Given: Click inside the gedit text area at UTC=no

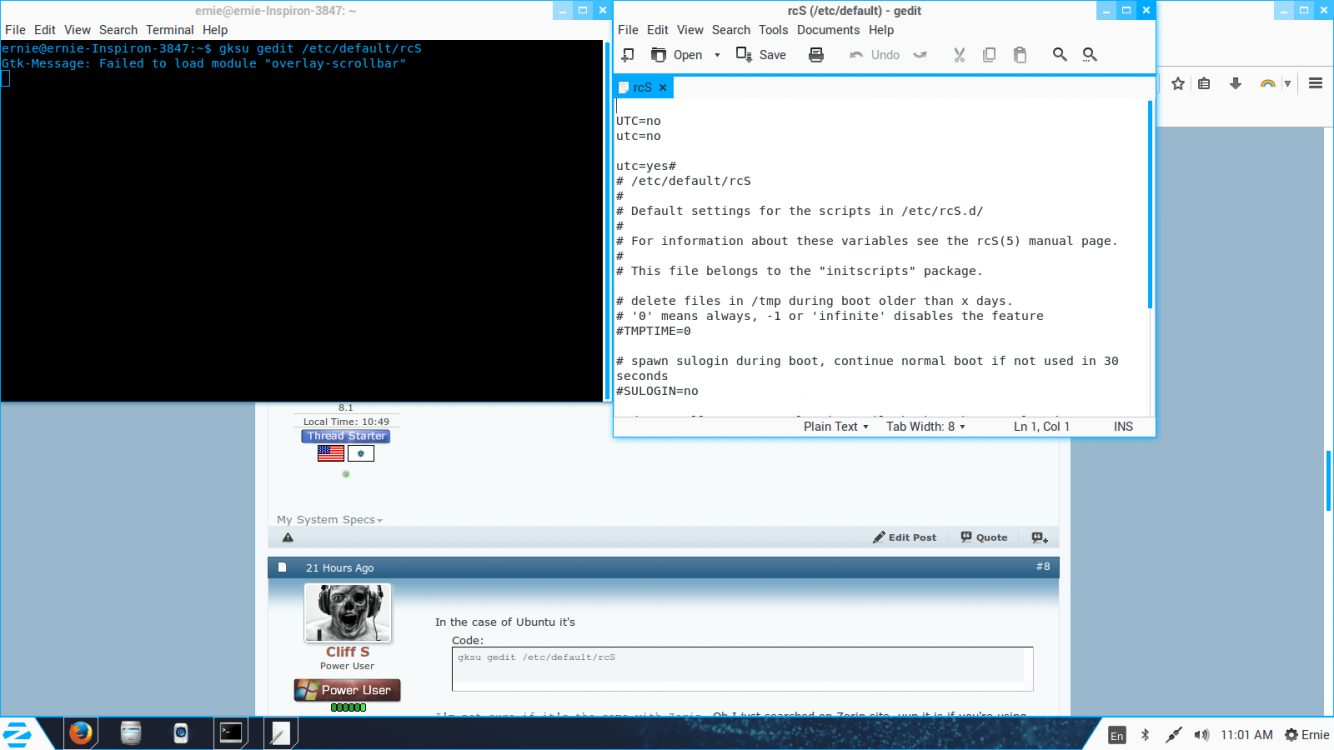Looking at the screenshot, I should pos(638,121).
